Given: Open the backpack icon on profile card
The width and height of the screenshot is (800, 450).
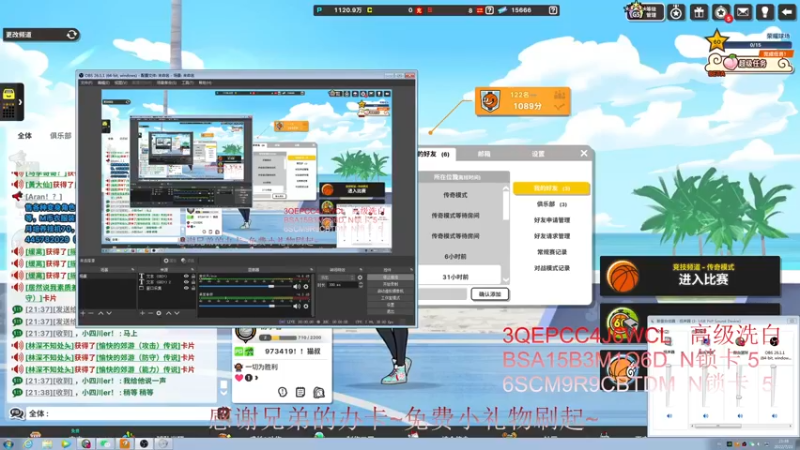Looking at the screenshot, I should pos(319,392).
